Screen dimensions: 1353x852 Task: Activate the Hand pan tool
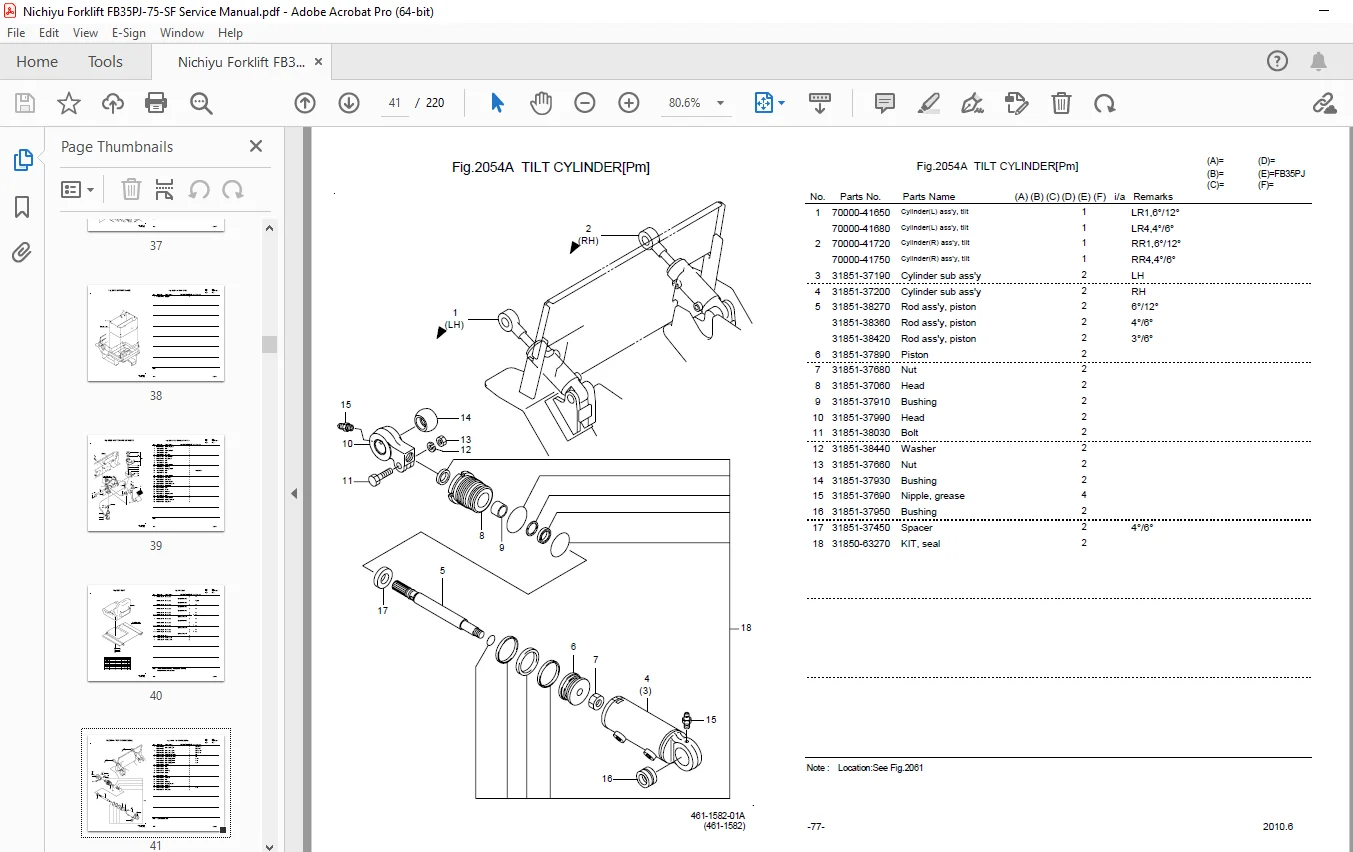541,103
